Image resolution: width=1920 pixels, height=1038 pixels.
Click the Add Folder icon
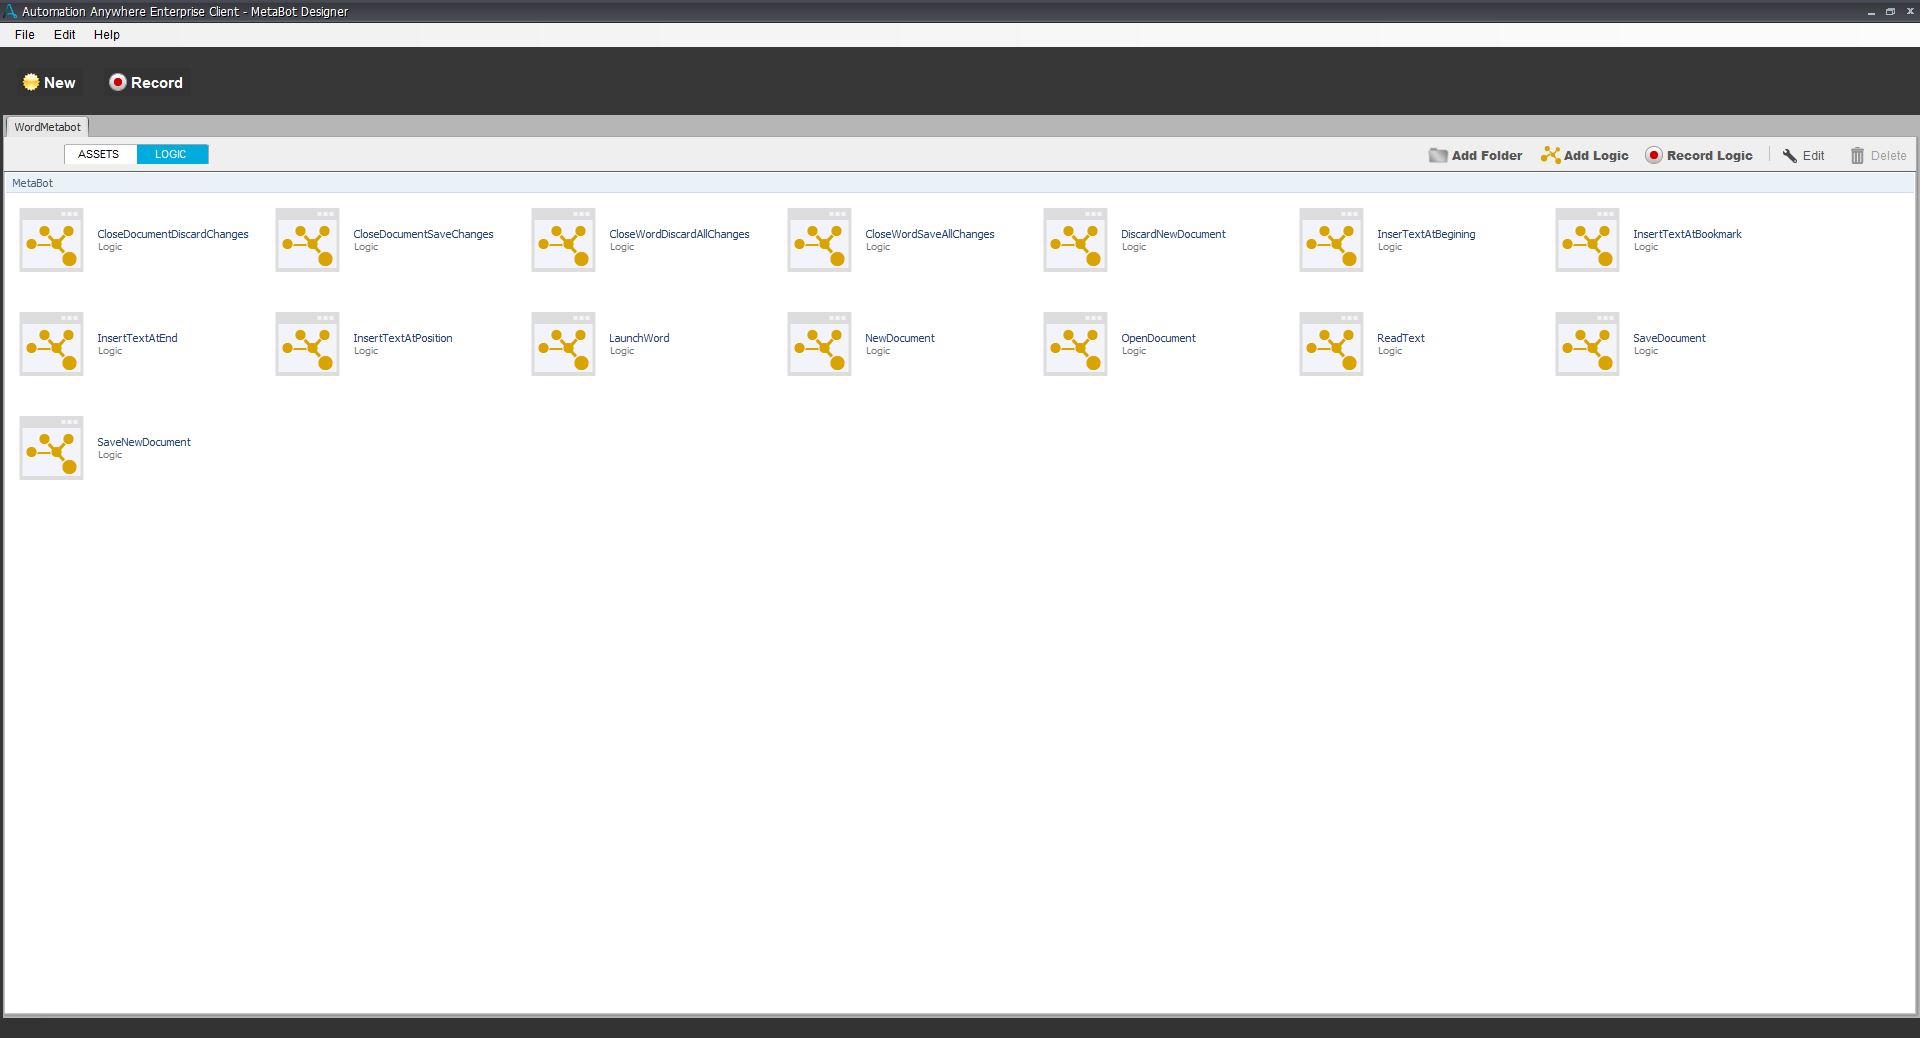click(1438, 155)
